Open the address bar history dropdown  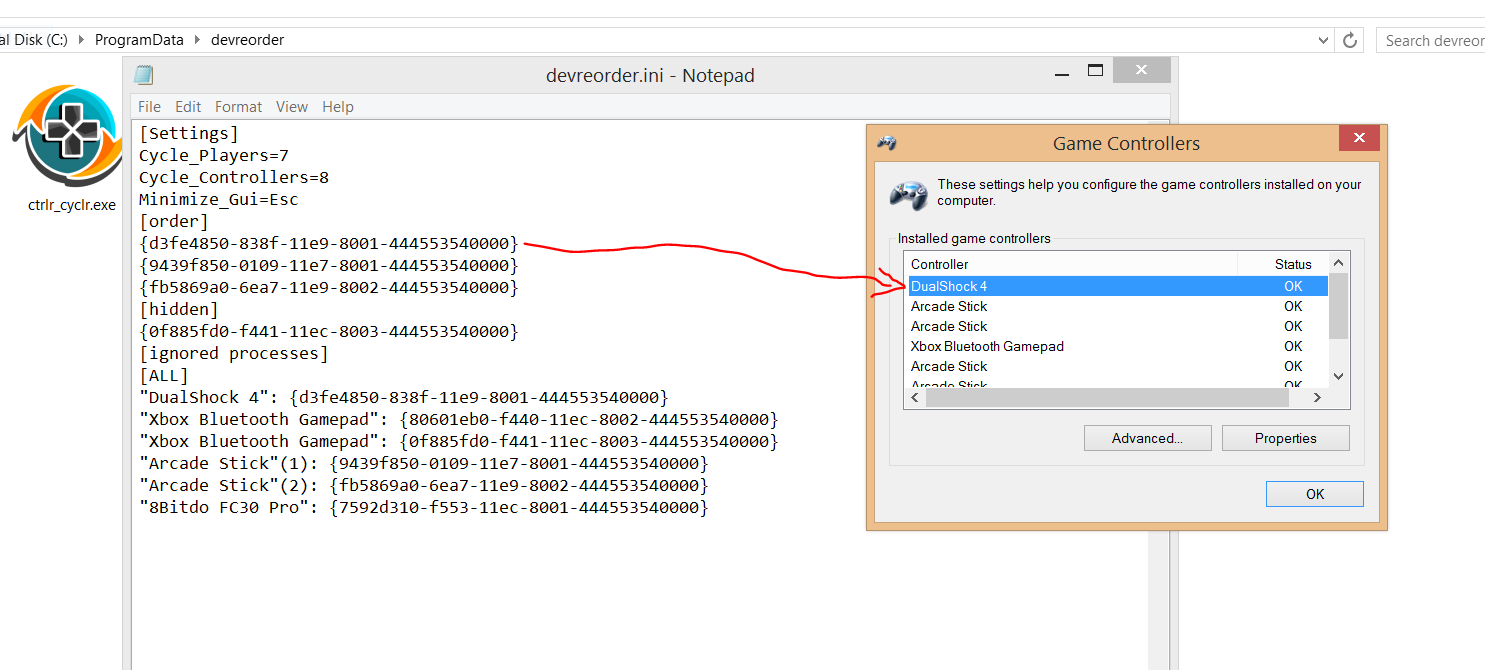[x=1323, y=40]
